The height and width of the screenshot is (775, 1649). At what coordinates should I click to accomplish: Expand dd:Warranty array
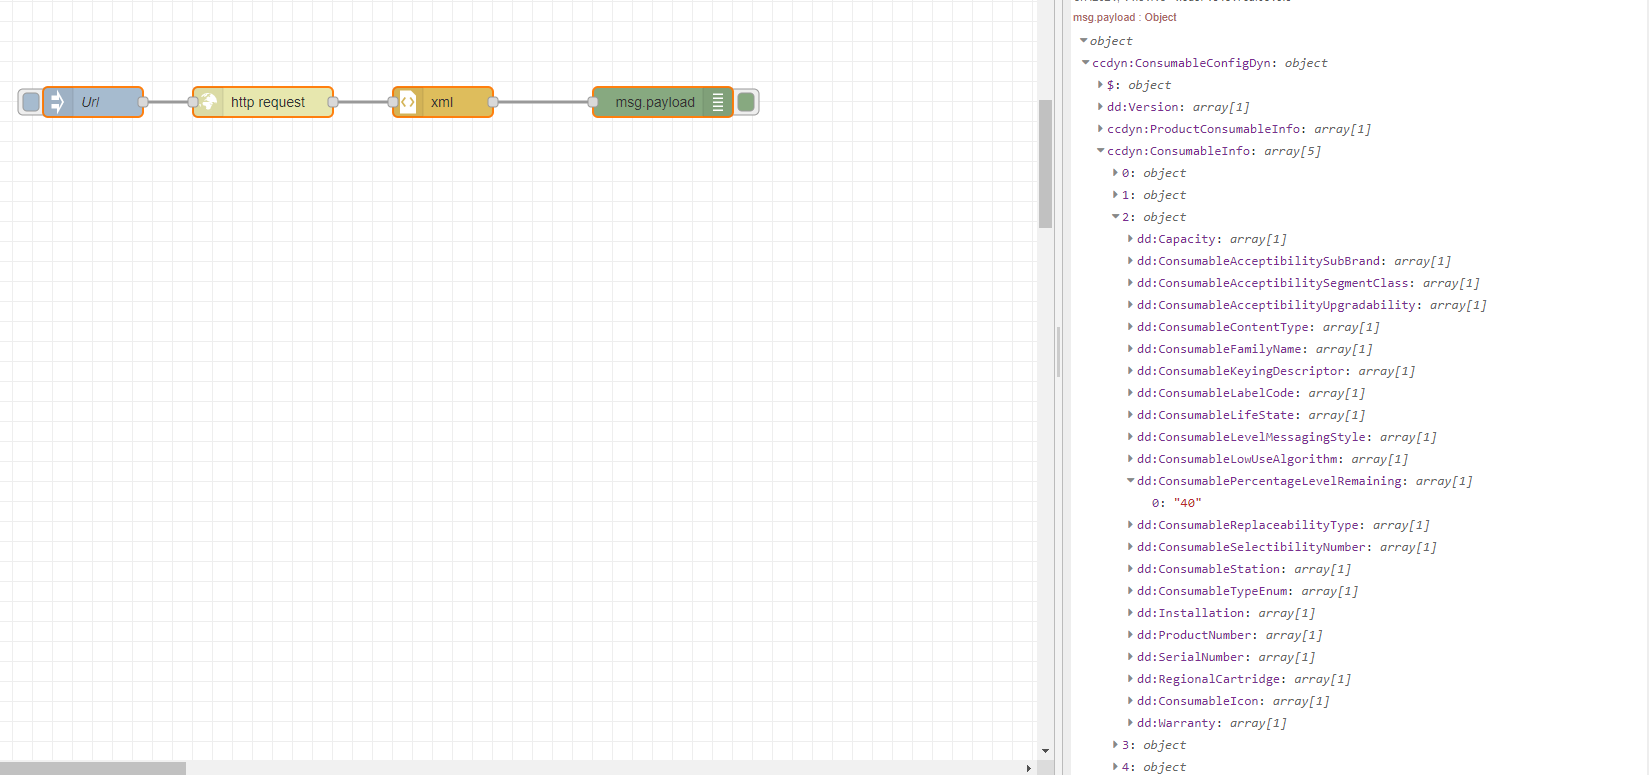coord(1131,723)
